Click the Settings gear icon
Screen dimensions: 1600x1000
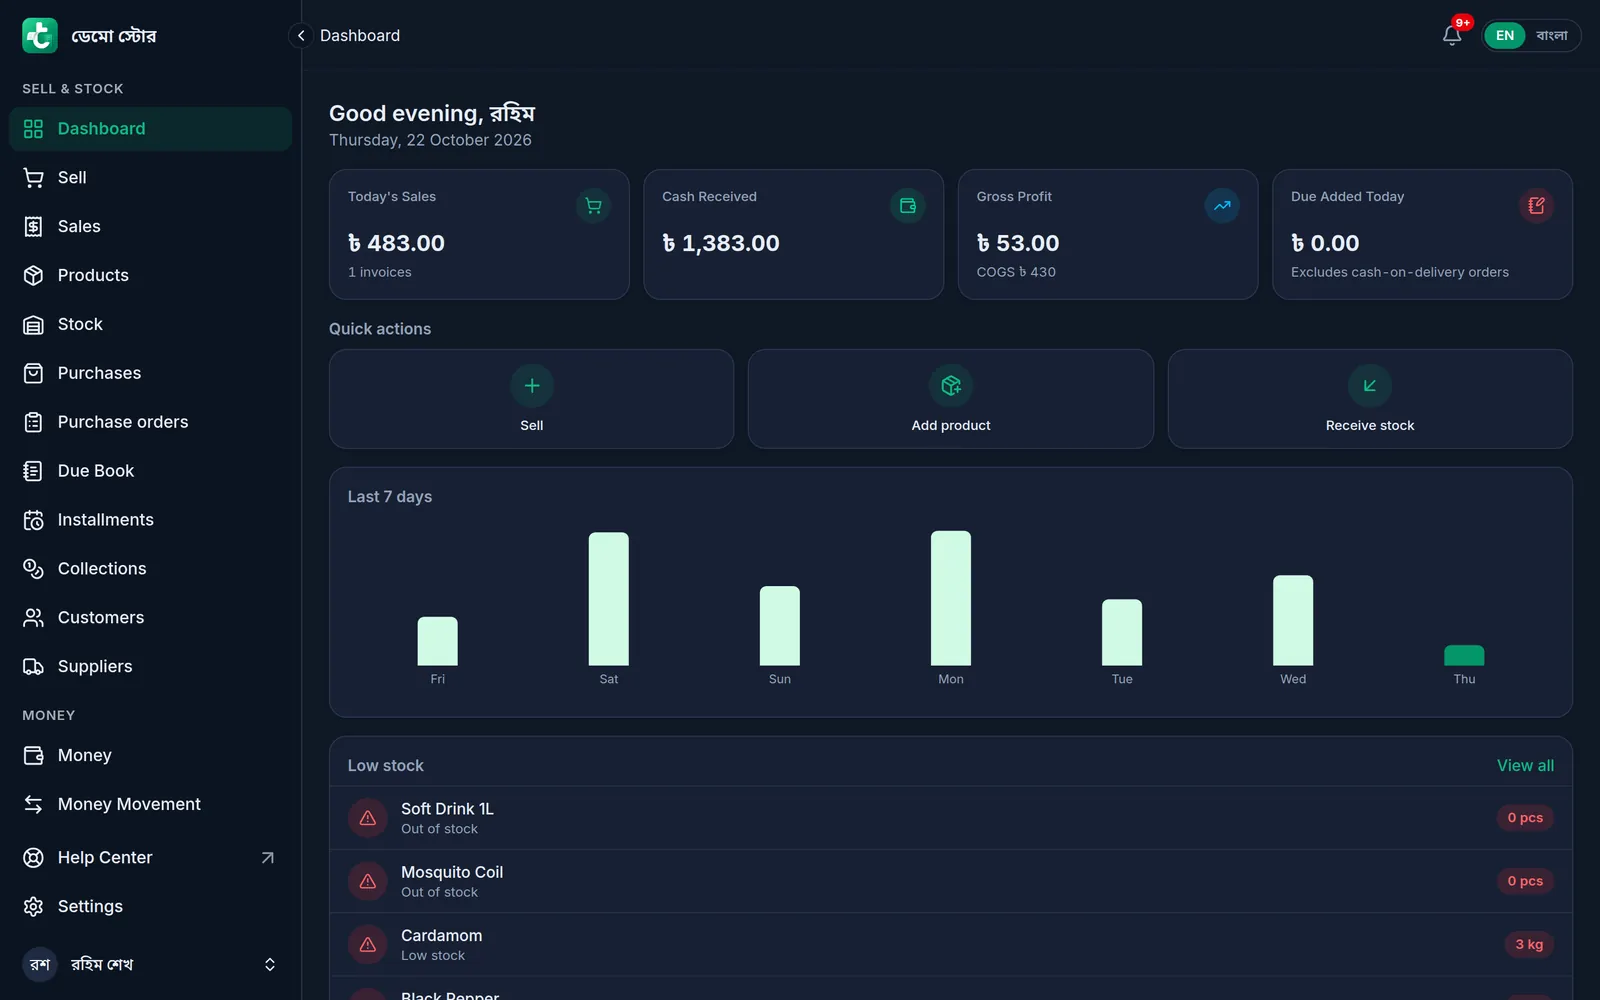tap(33, 907)
